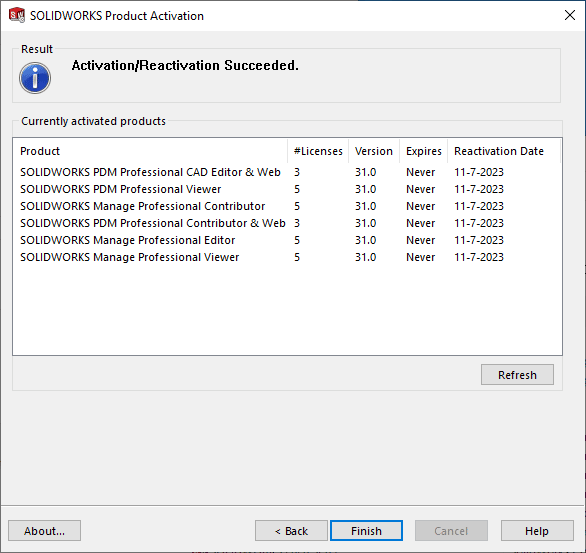Click the Reactivation Date column header
Screen dimensions: 586x553
click(504, 151)
